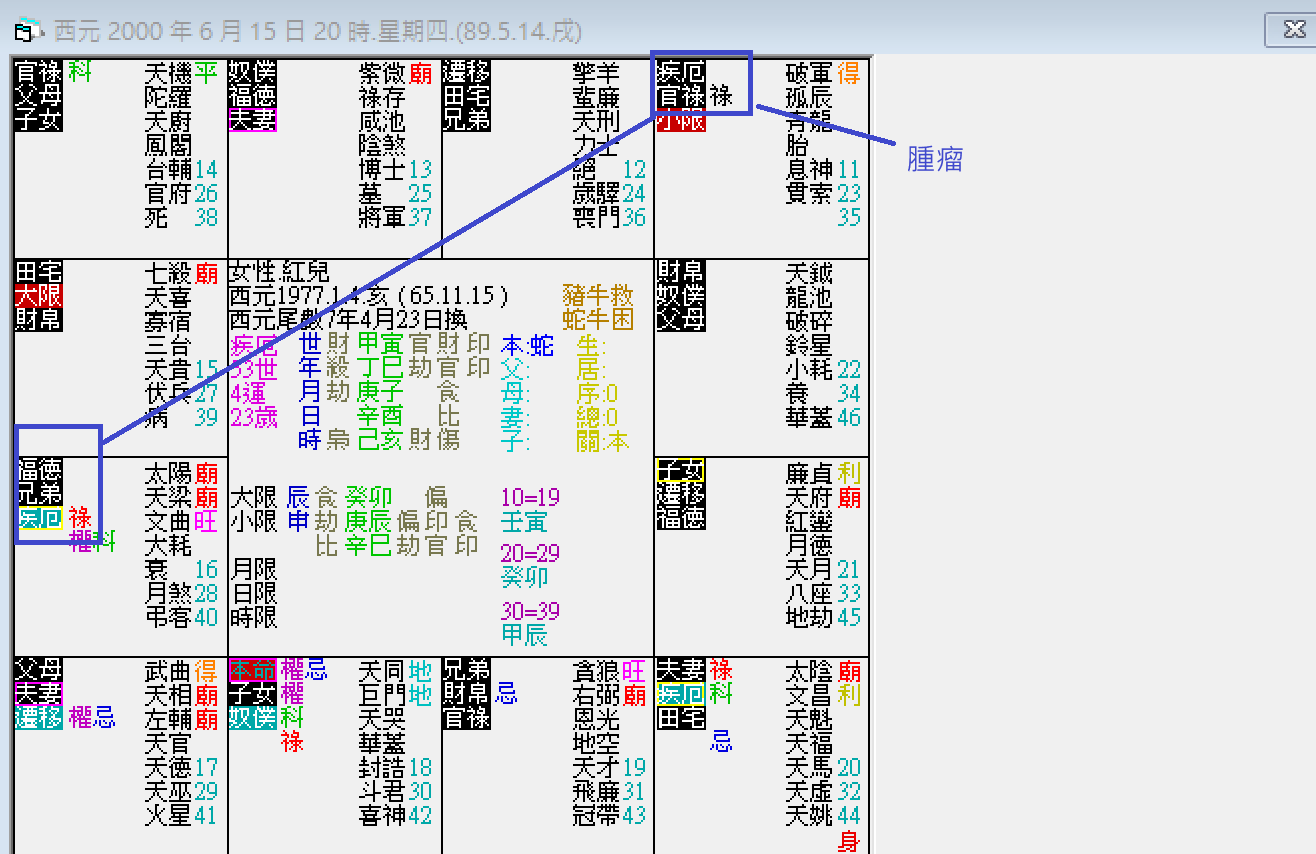Screen dimensions: 1316x854
Task: Select the star "破軍"
Action: pyautogui.click(x=810, y=73)
